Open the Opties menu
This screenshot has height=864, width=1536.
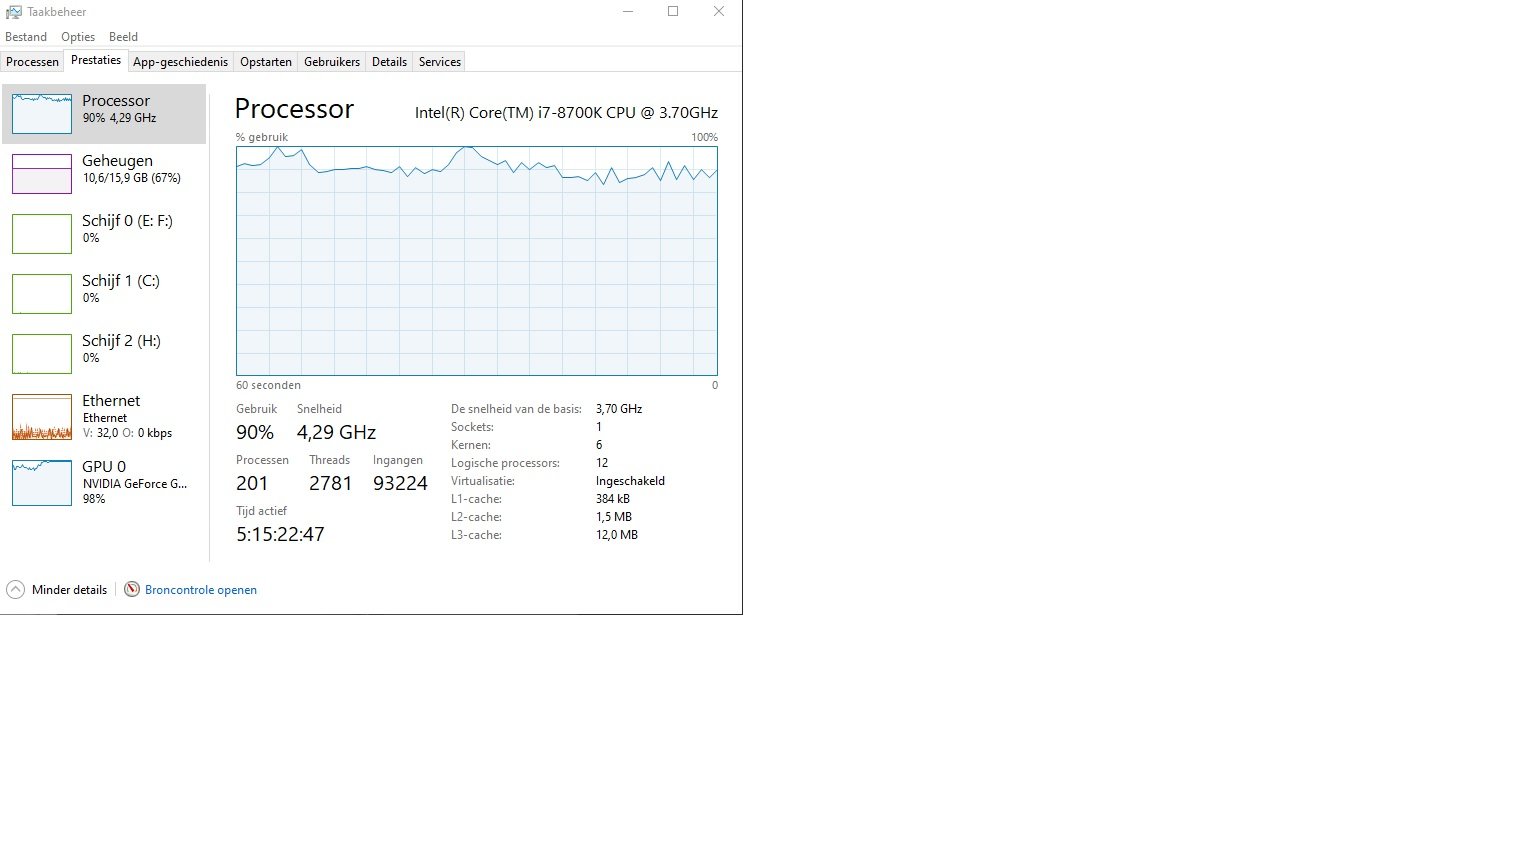coord(78,37)
